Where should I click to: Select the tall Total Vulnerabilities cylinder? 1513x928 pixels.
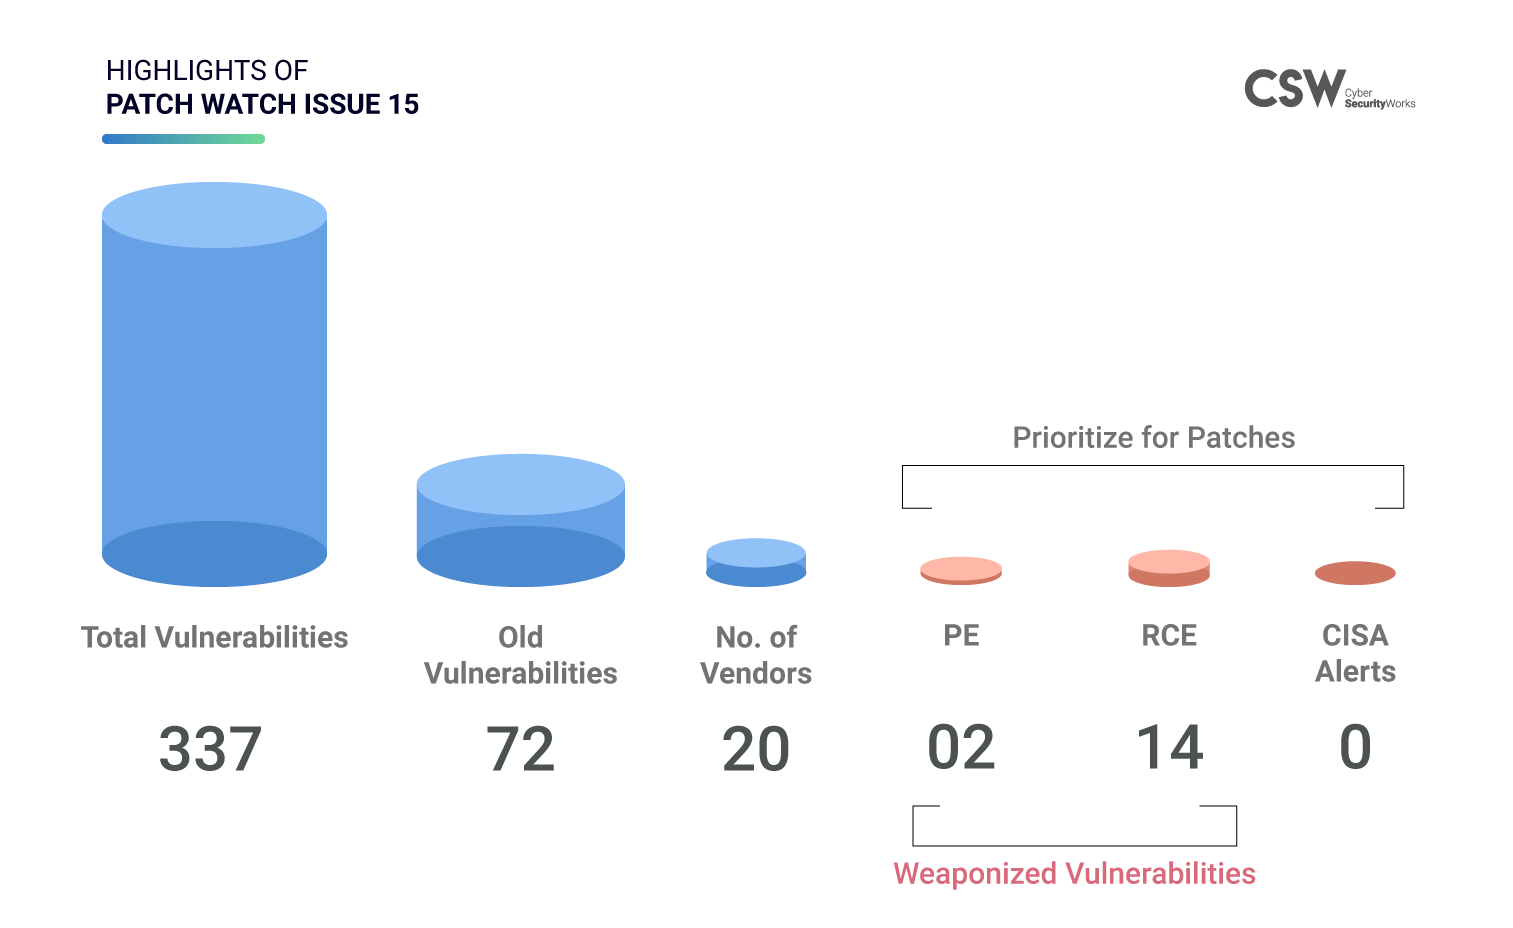[214, 384]
